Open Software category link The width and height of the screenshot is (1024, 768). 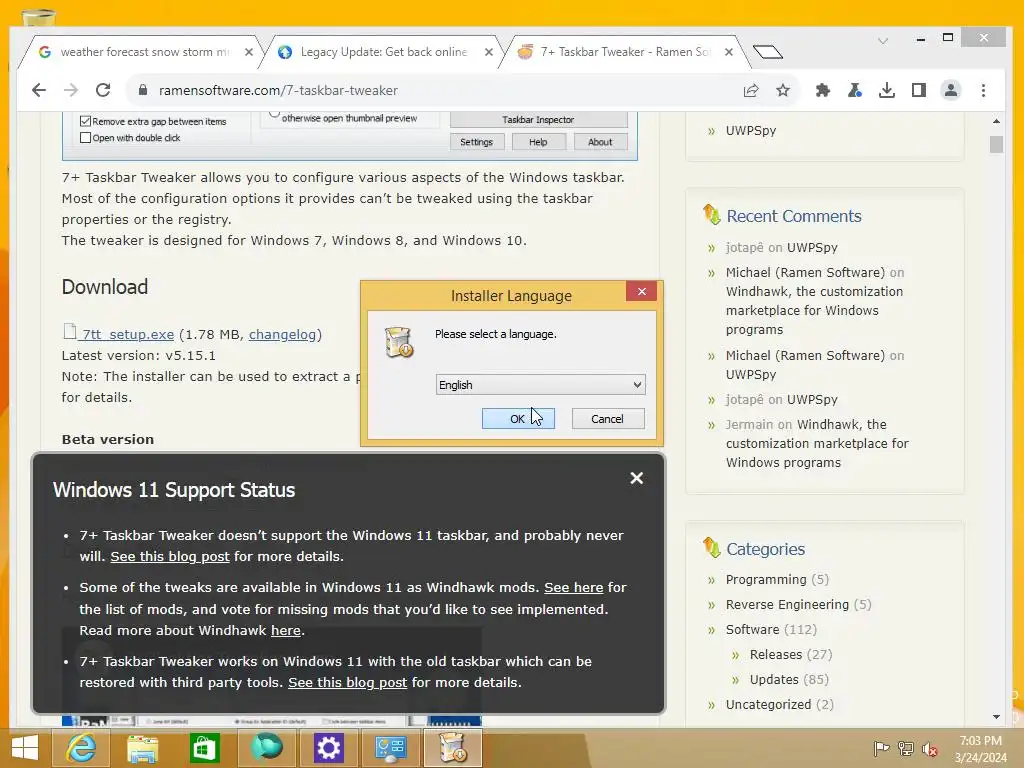click(x=752, y=630)
